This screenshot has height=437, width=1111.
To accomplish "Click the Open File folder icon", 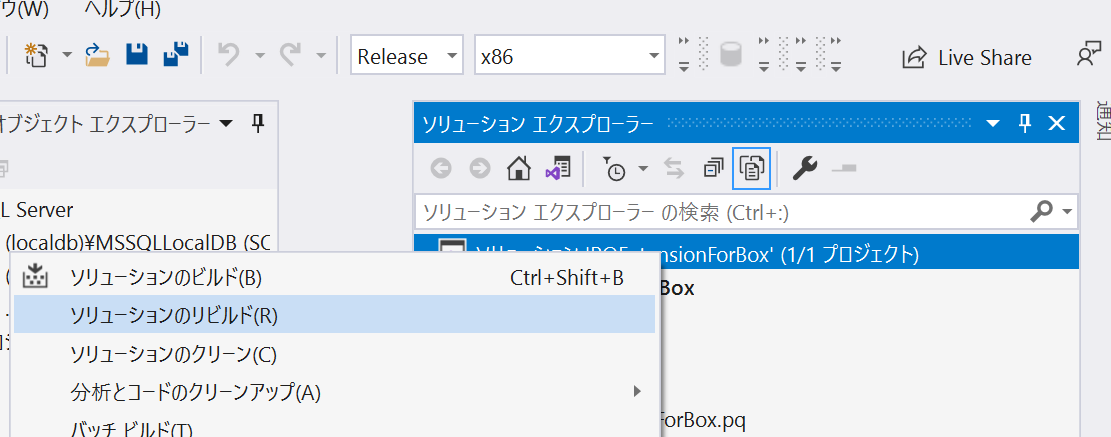I will tap(98, 55).
